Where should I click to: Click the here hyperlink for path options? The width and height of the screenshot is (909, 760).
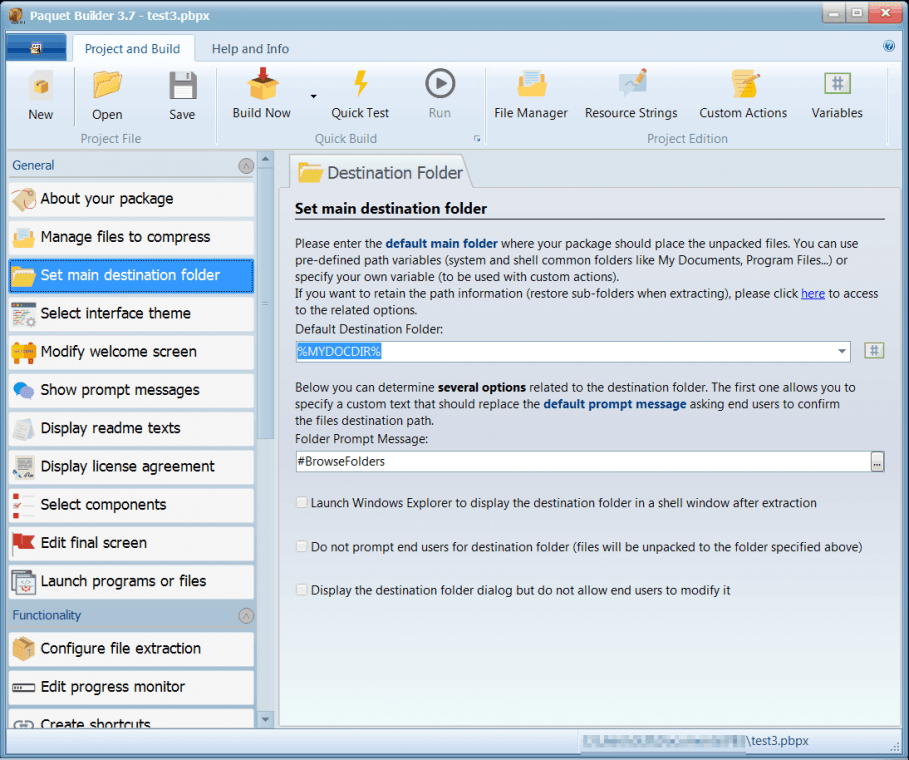click(813, 293)
